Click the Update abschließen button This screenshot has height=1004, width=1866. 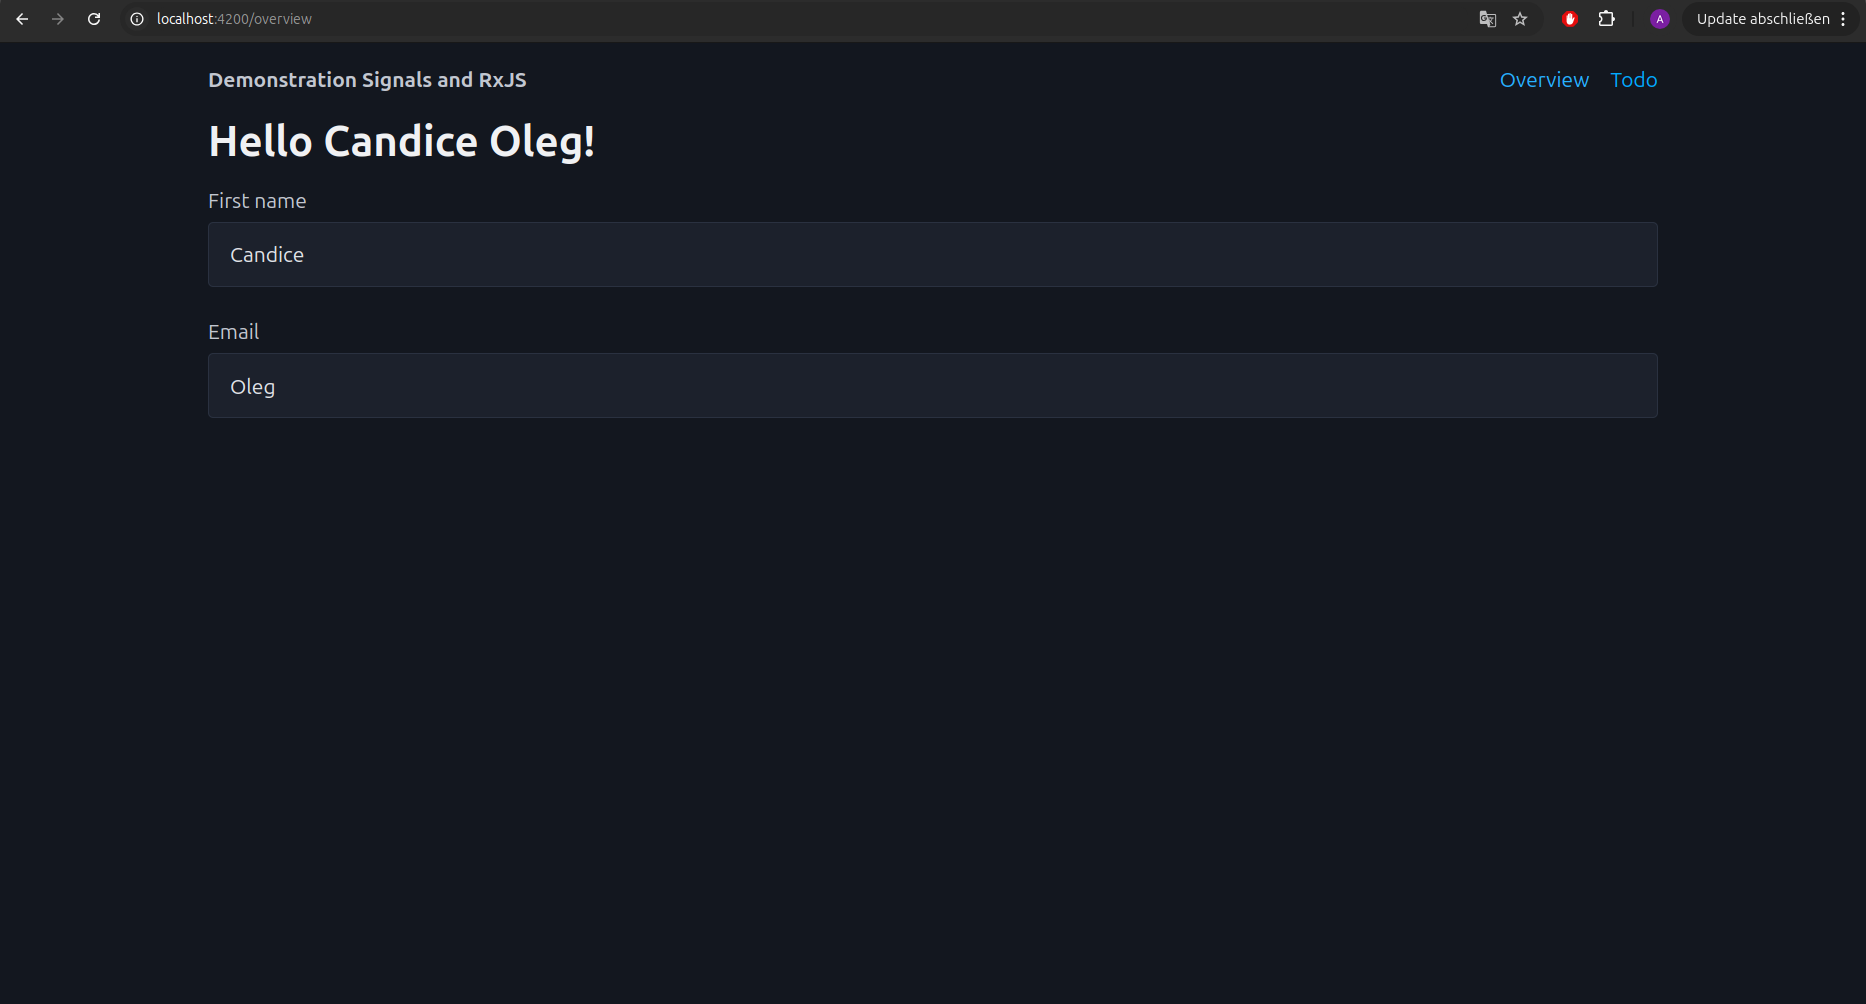click(x=1763, y=19)
